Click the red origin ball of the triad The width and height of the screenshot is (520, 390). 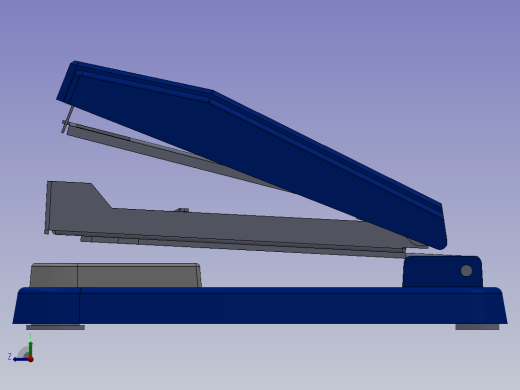coord(31,359)
